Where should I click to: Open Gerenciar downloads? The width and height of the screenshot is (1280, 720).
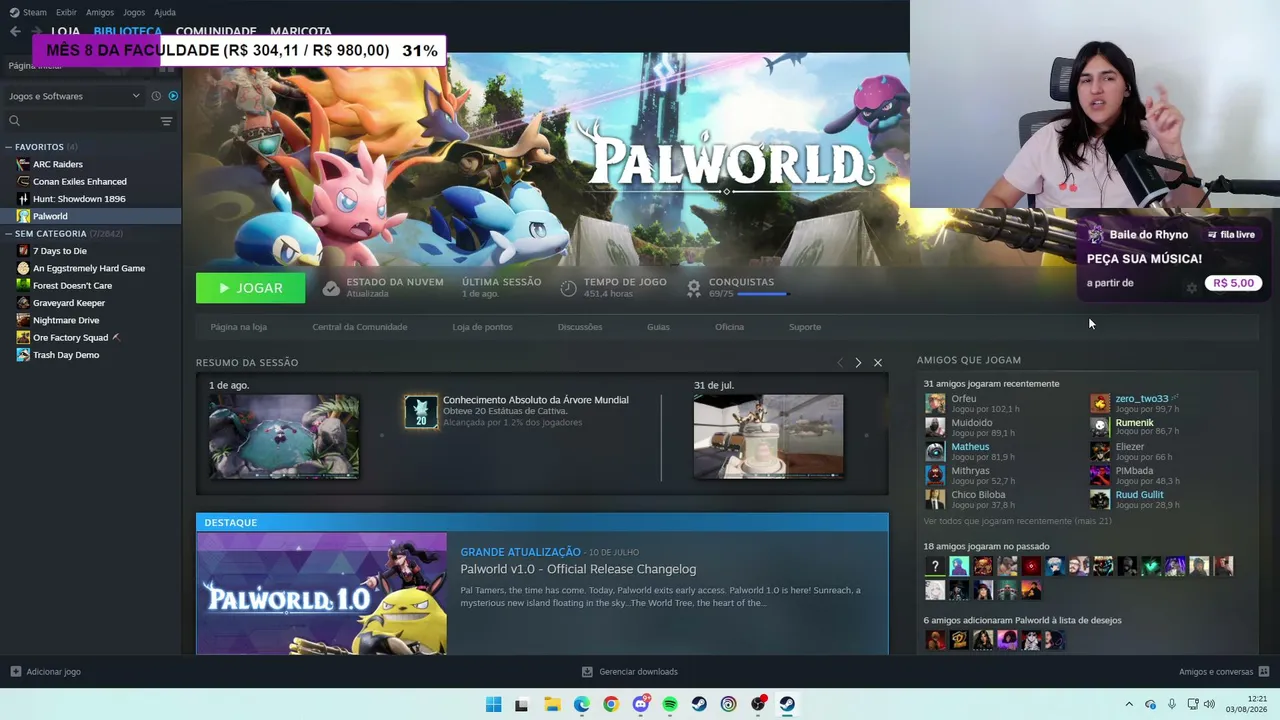pos(630,672)
